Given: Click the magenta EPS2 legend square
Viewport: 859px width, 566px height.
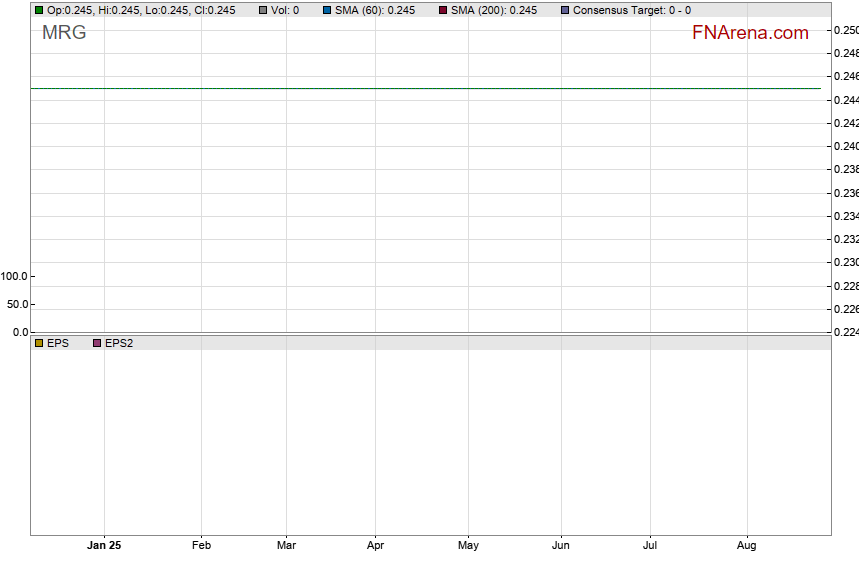Looking at the screenshot, I should click(x=97, y=343).
